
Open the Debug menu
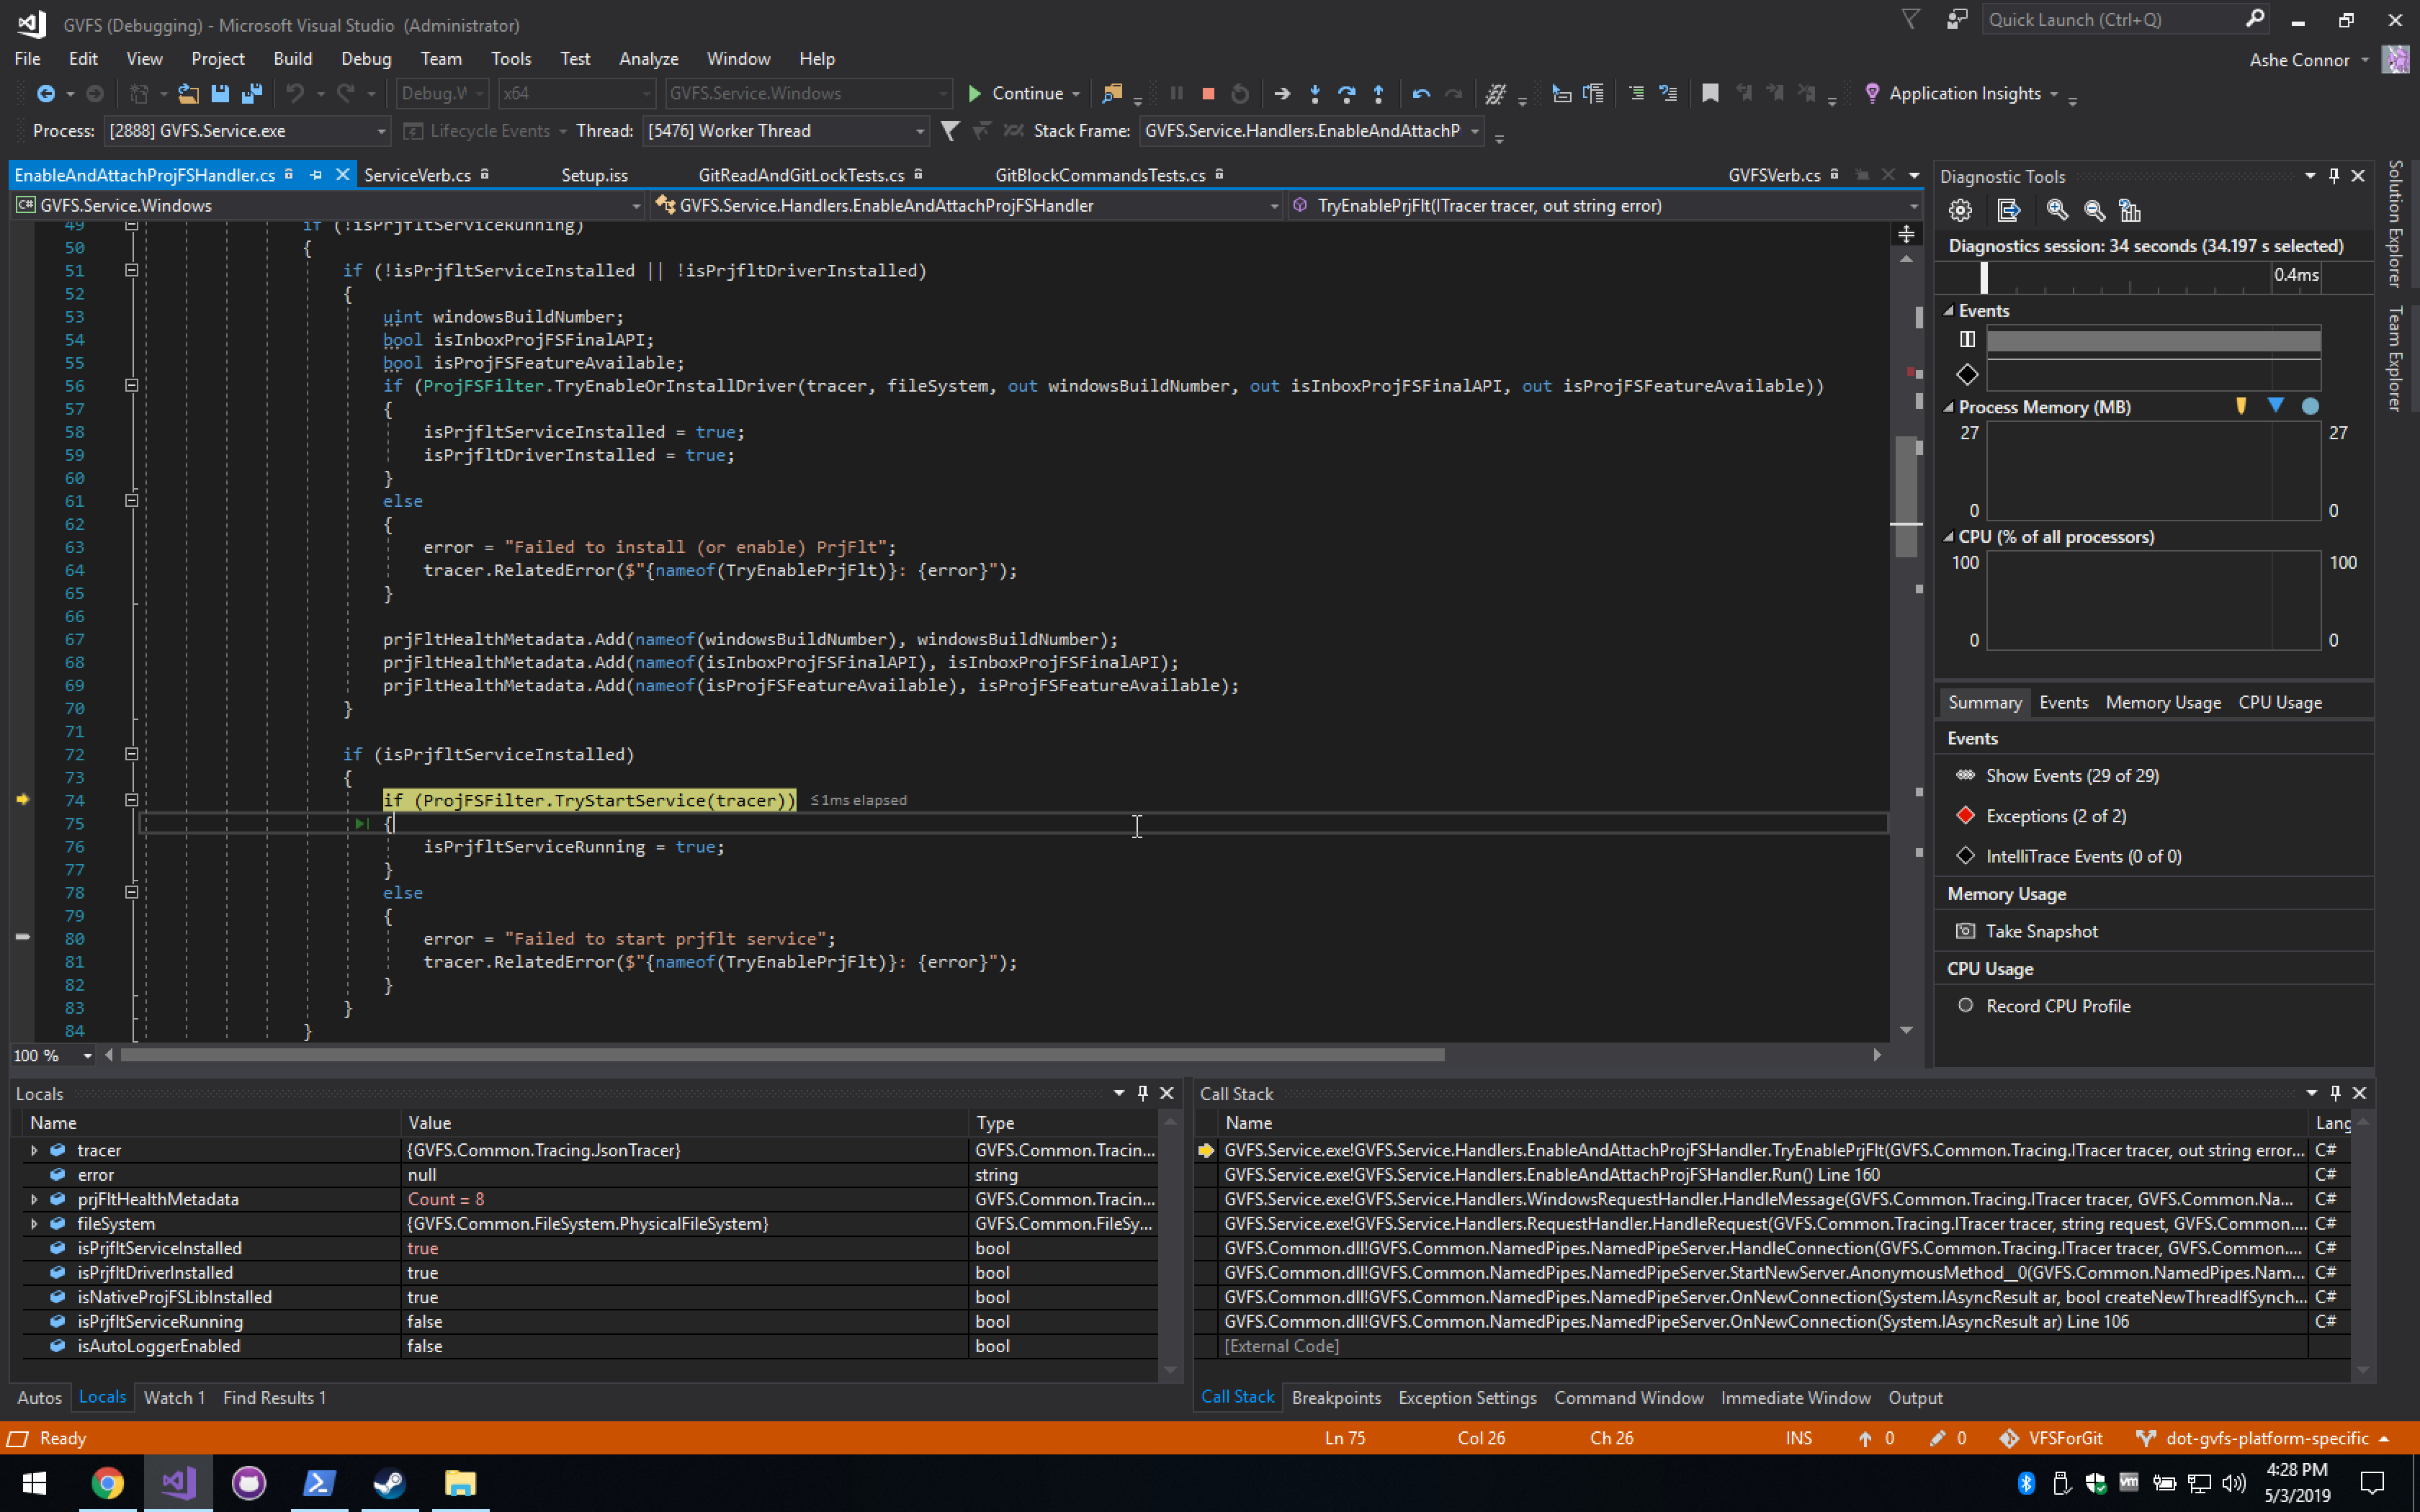coord(365,59)
